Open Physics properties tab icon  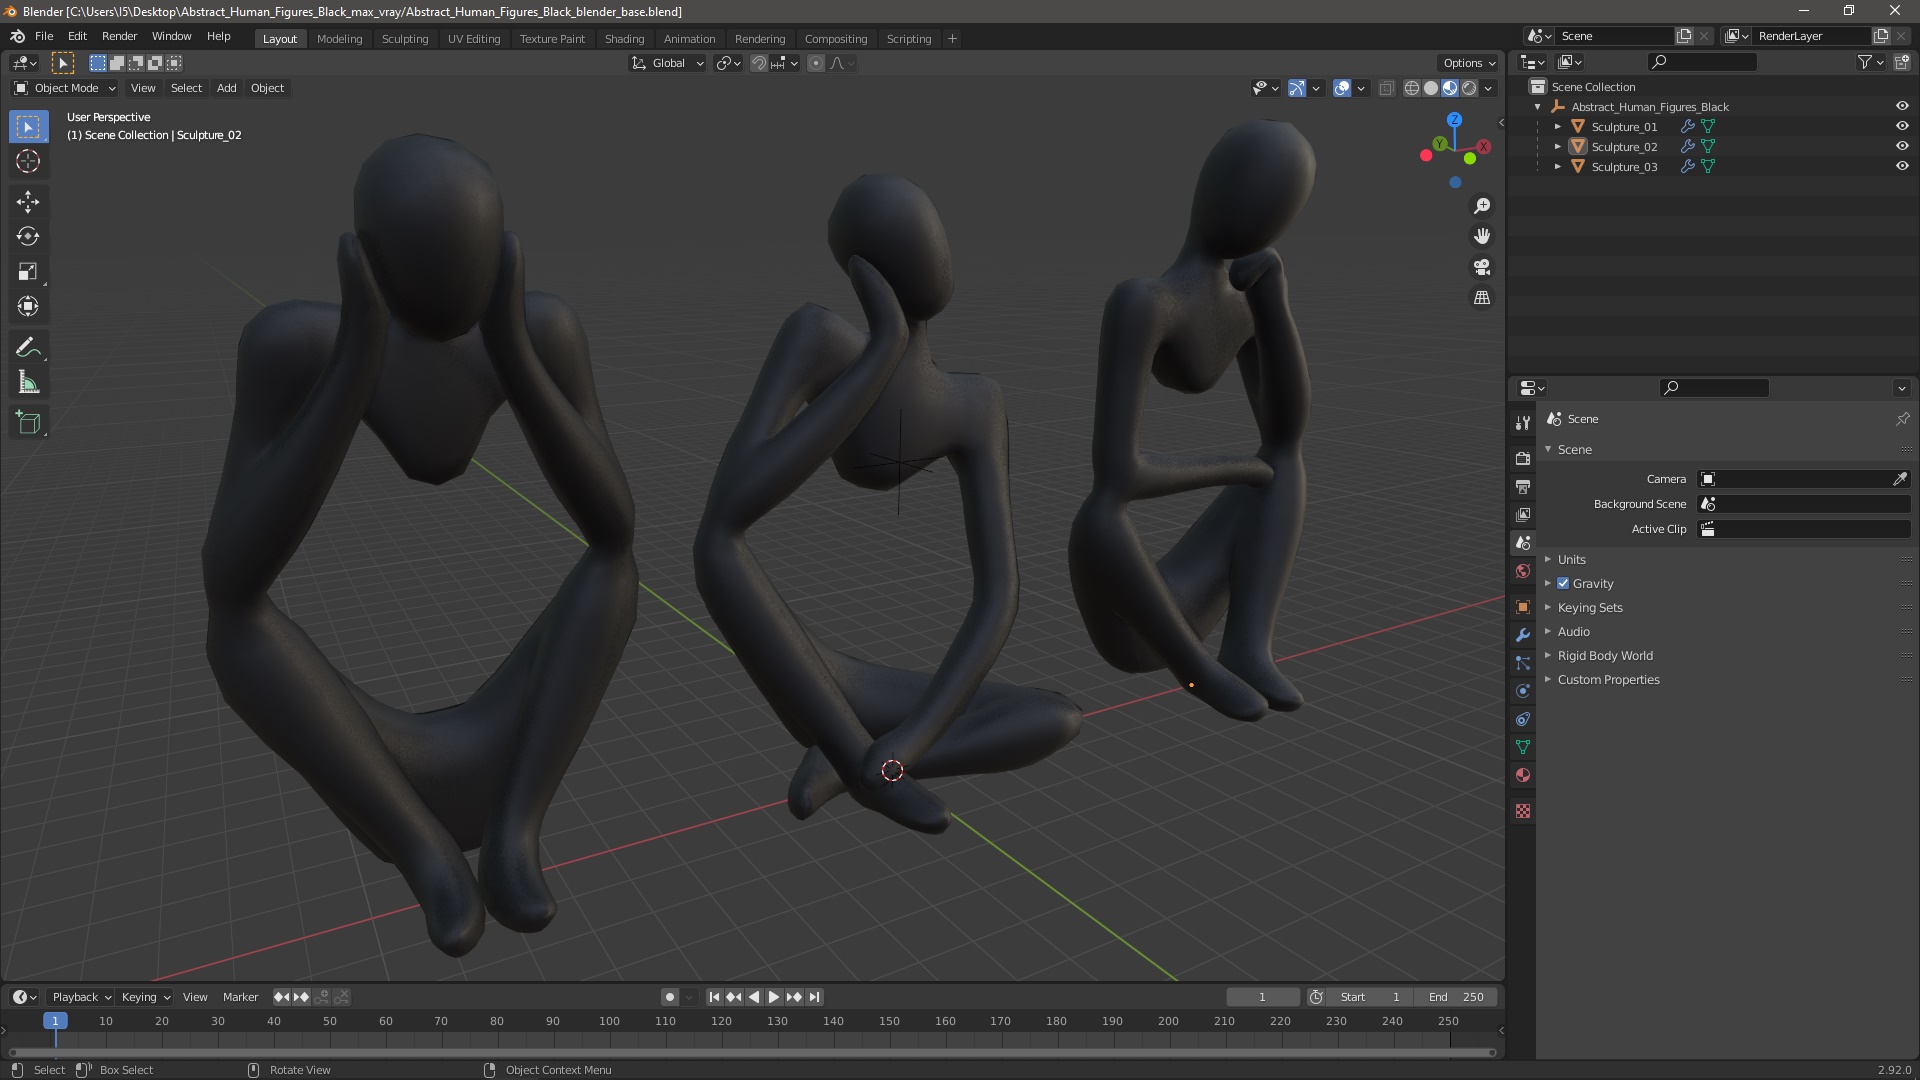(1523, 692)
